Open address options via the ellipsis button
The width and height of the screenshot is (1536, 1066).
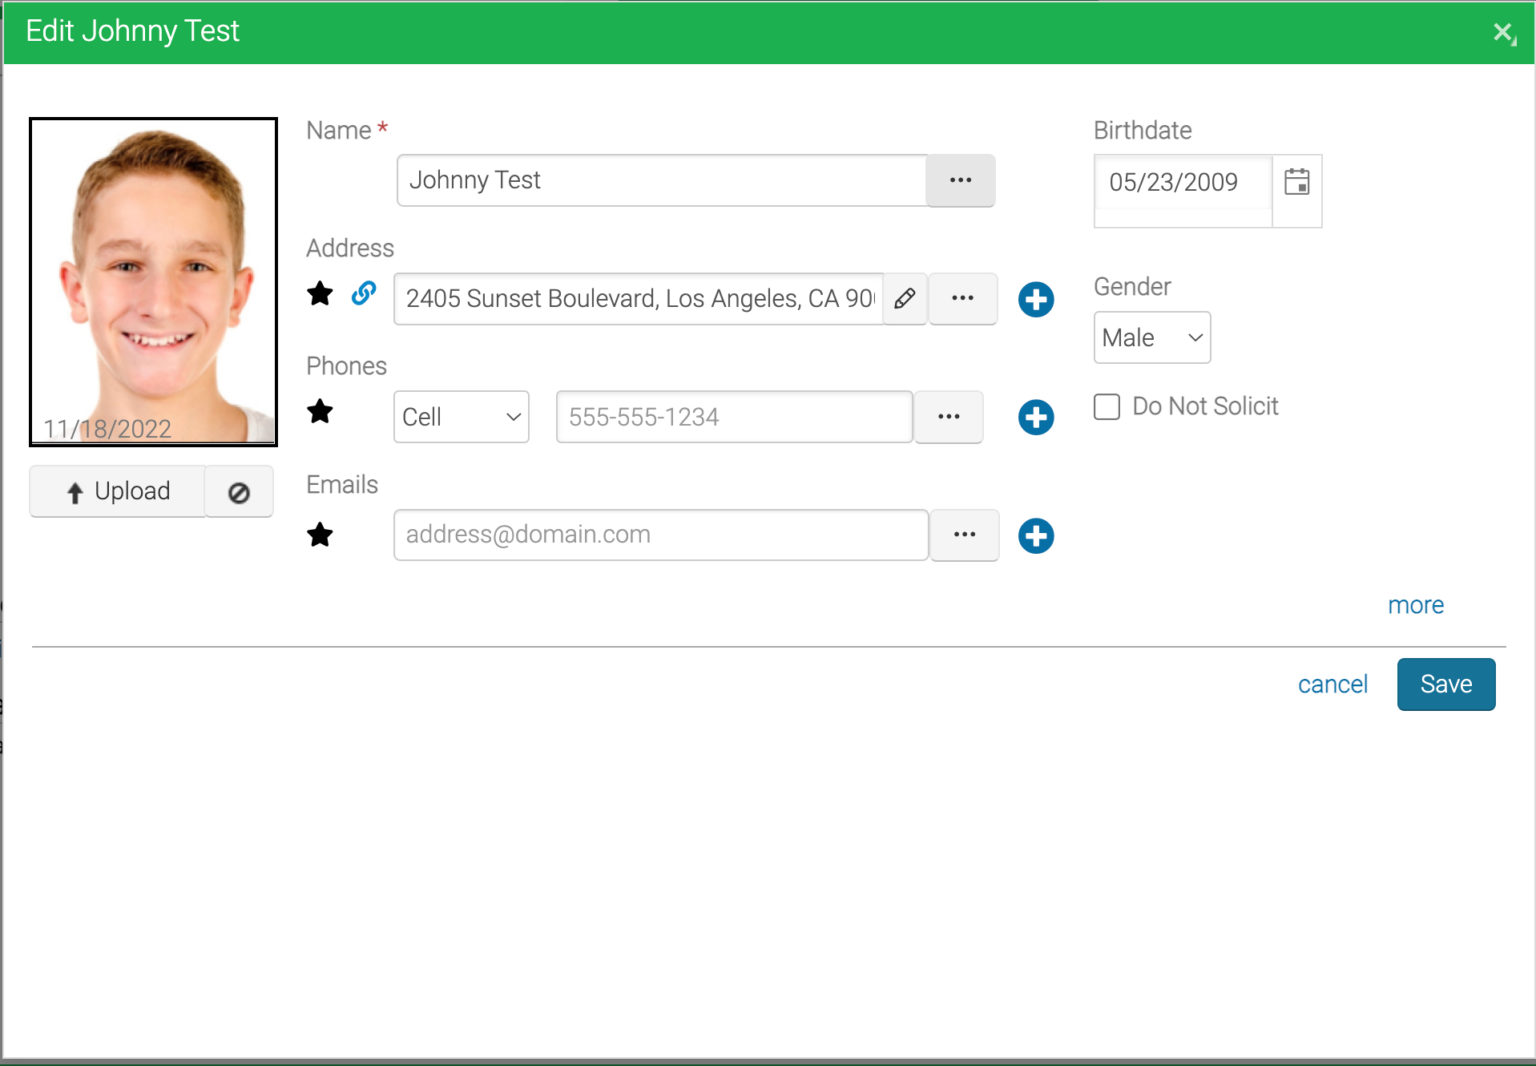pyautogui.click(x=963, y=298)
